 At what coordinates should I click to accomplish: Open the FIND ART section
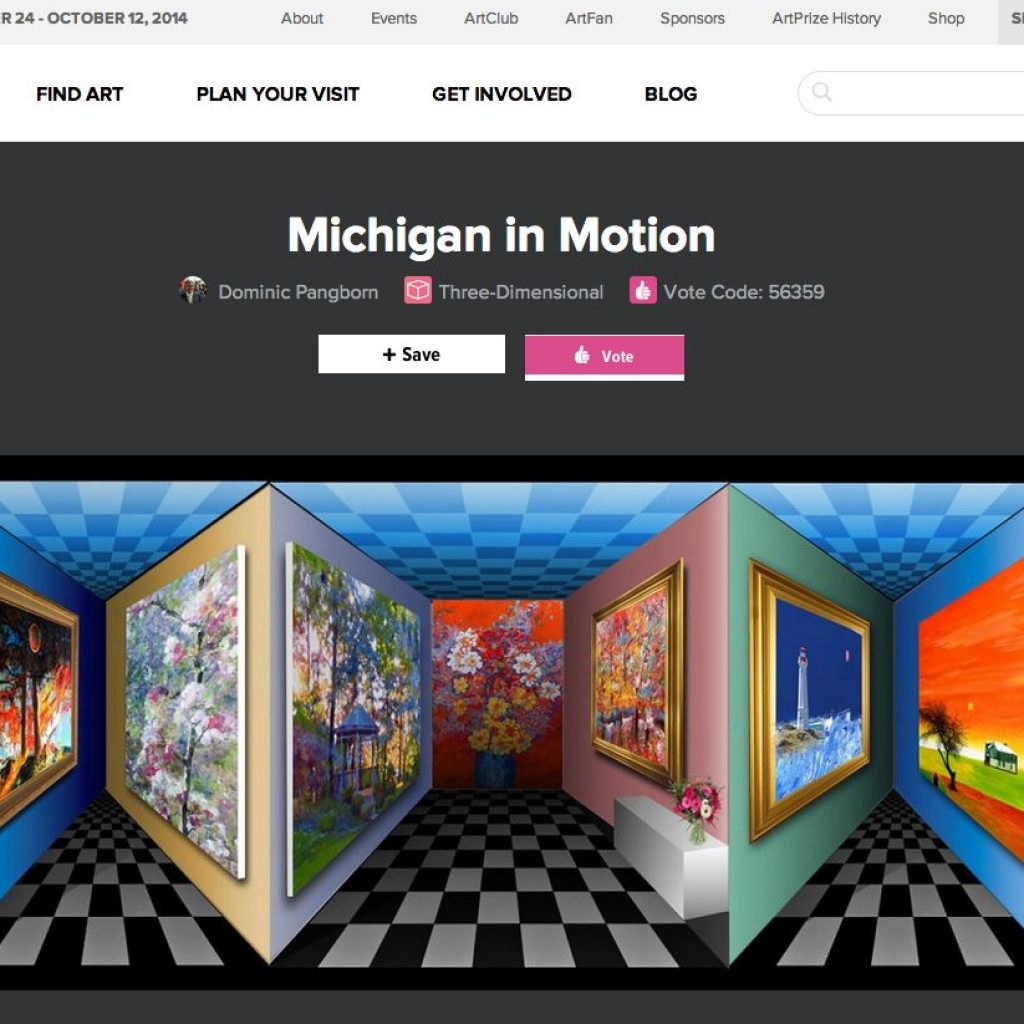[80, 94]
